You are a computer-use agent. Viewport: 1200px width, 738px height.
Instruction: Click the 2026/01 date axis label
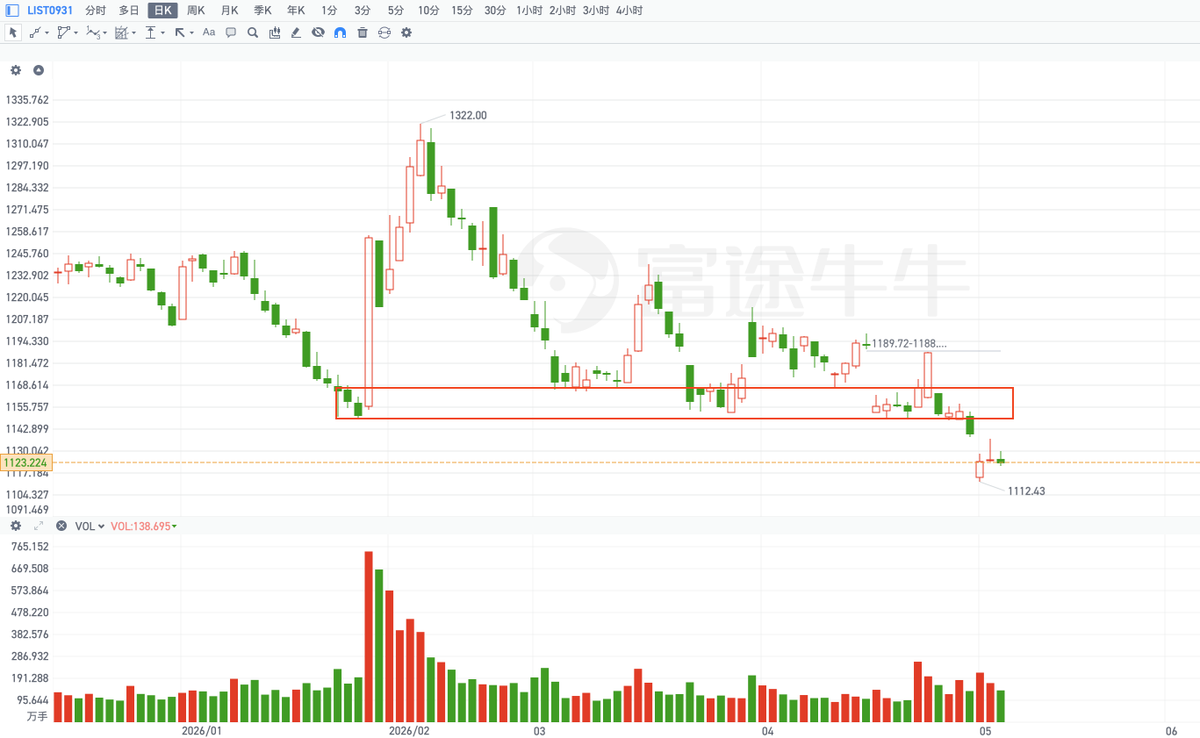click(201, 731)
